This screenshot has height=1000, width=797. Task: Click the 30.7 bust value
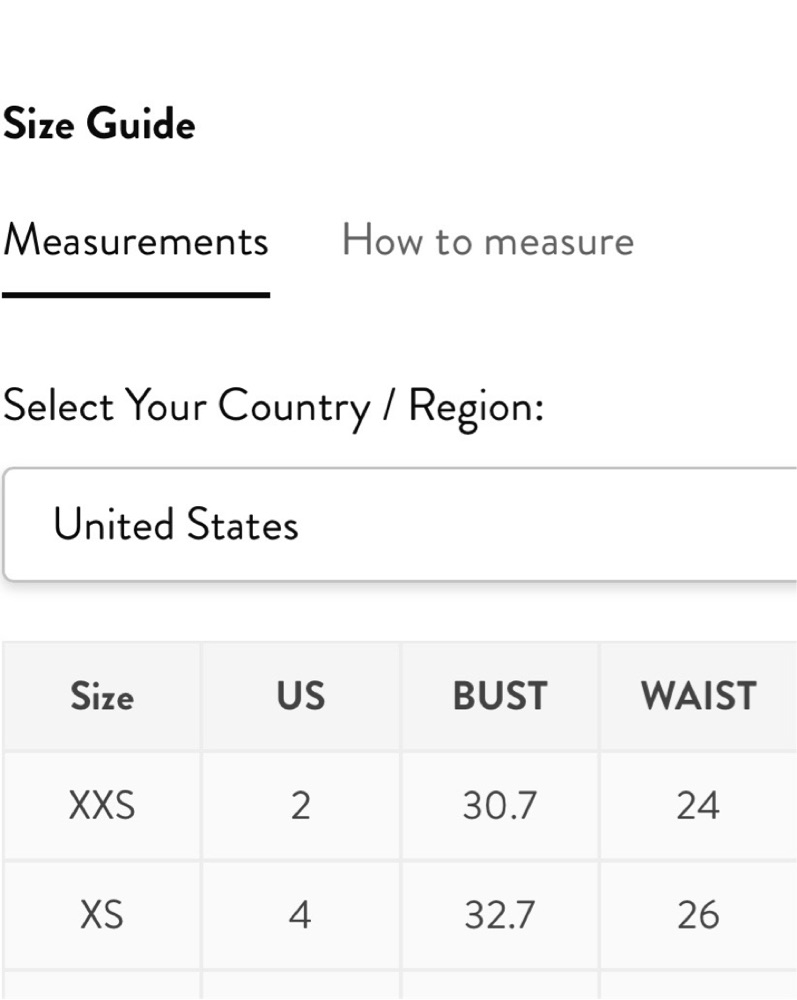point(500,806)
